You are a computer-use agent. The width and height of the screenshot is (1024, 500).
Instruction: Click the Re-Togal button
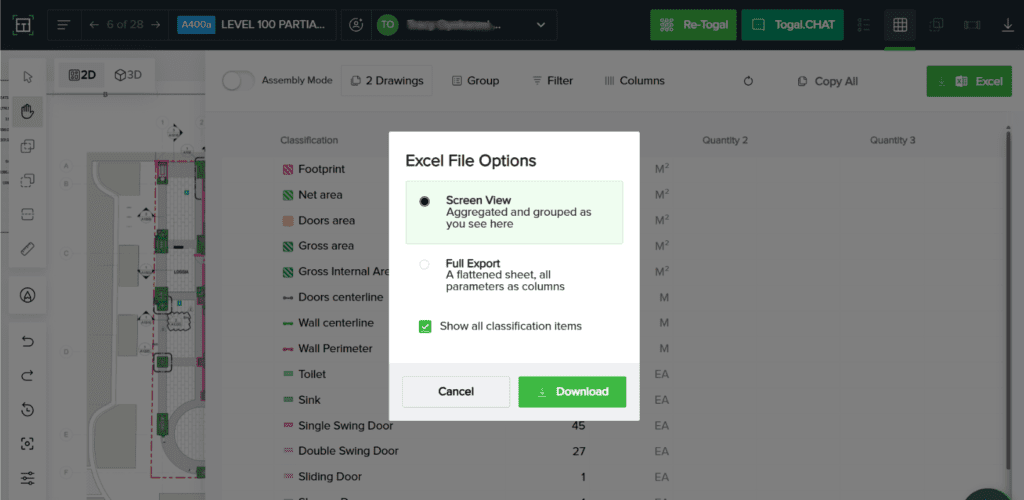[x=694, y=25]
